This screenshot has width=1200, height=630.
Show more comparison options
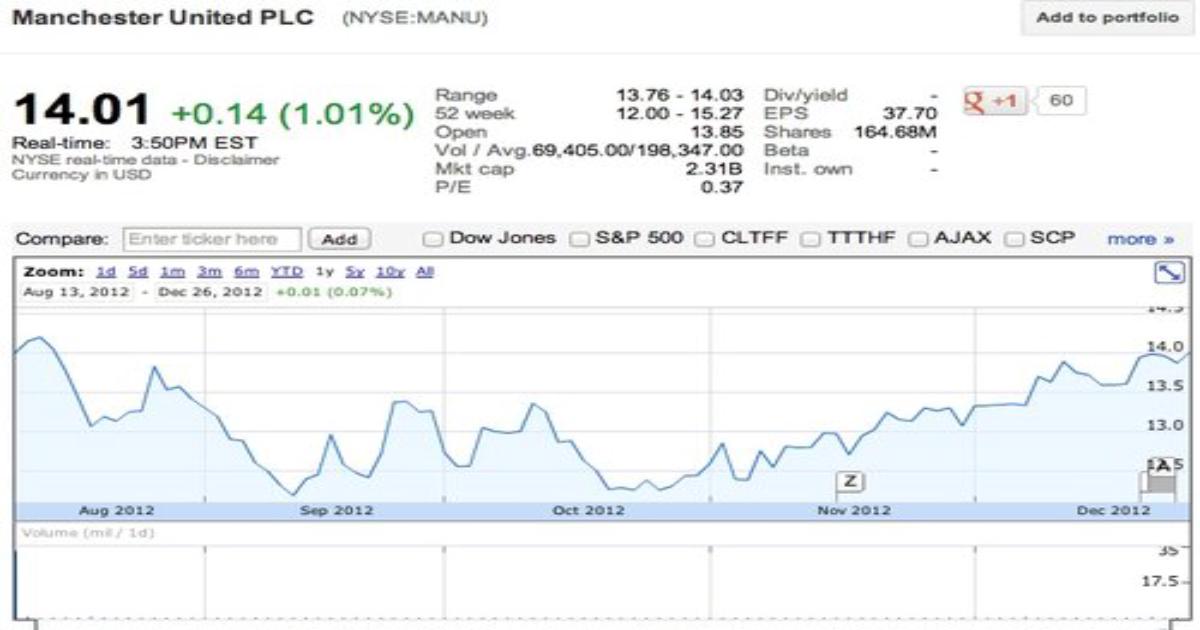pos(1140,240)
